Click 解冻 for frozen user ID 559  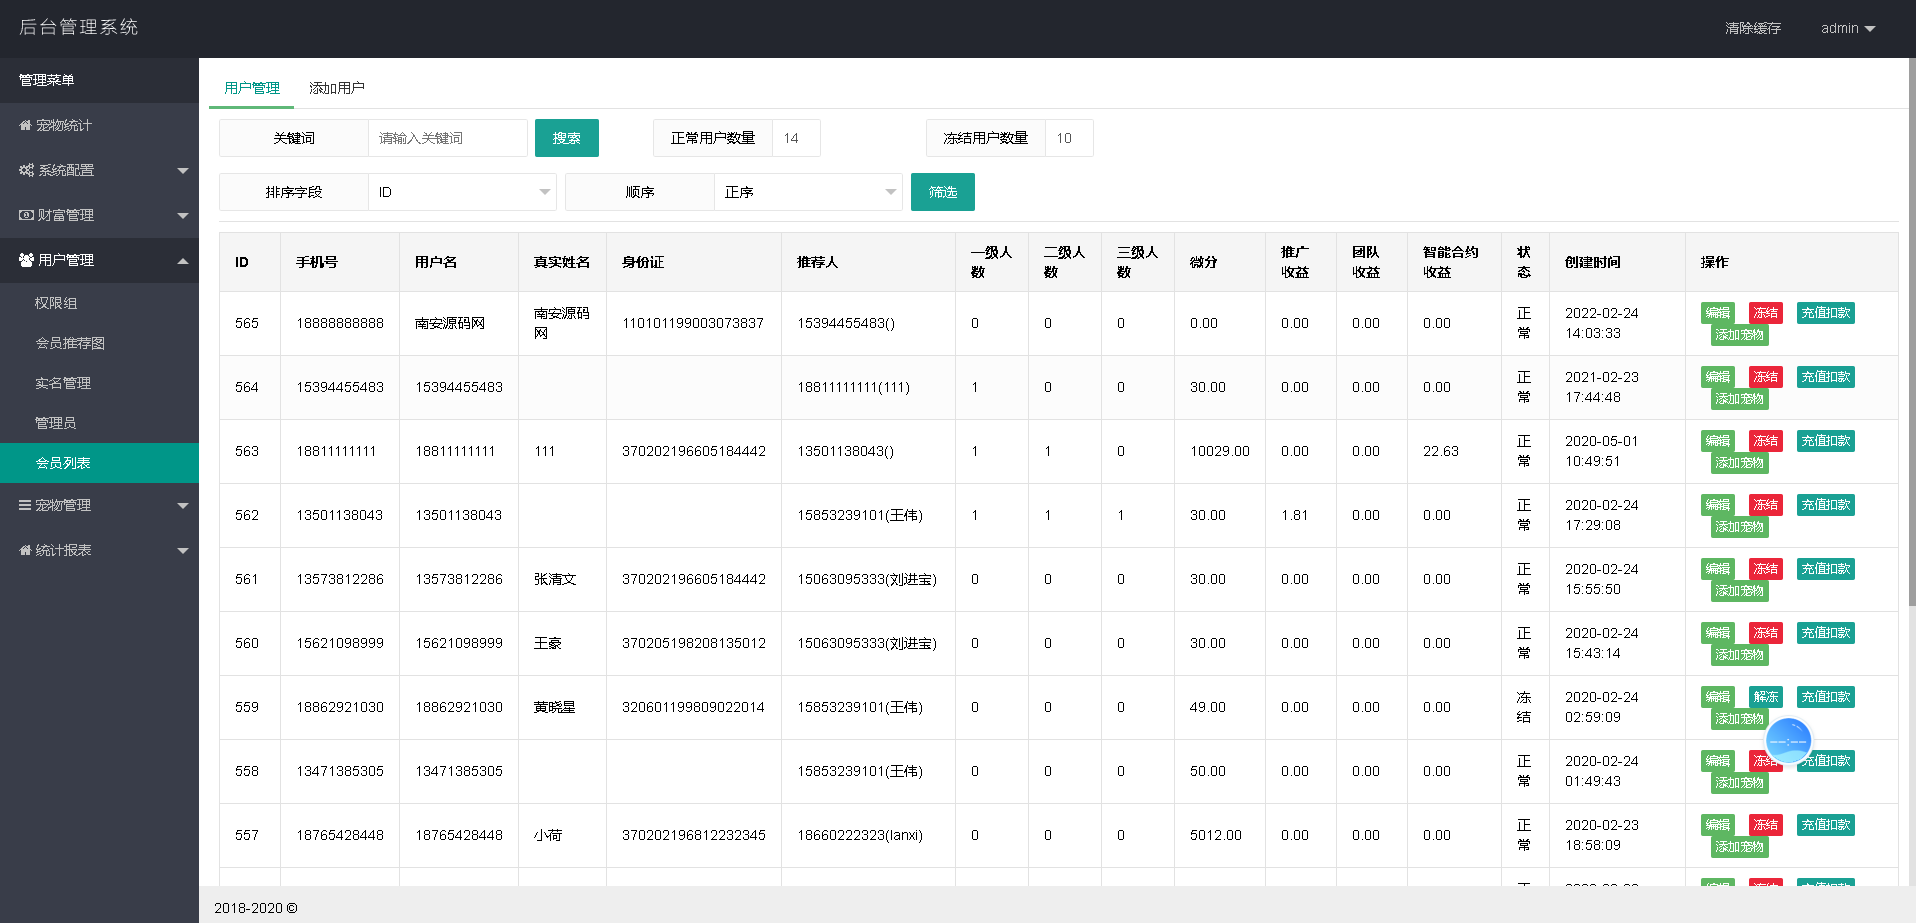(1766, 697)
